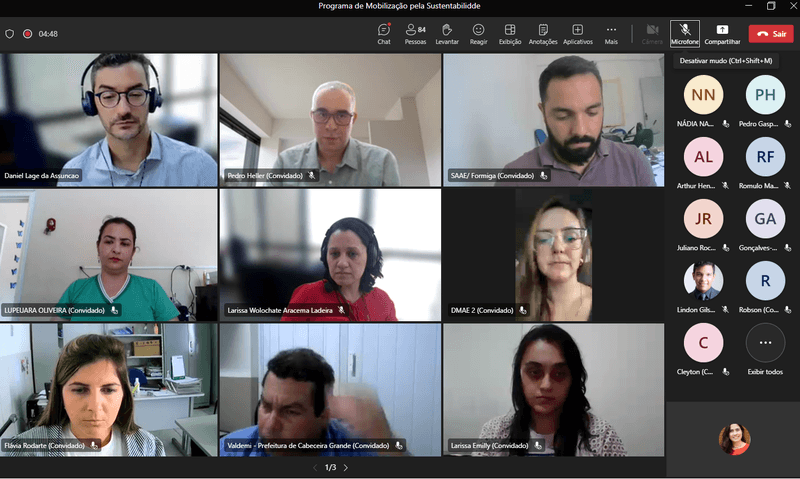The width and height of the screenshot is (800, 479).
Task: Open the Aplicativos apps panel
Action: point(577,33)
